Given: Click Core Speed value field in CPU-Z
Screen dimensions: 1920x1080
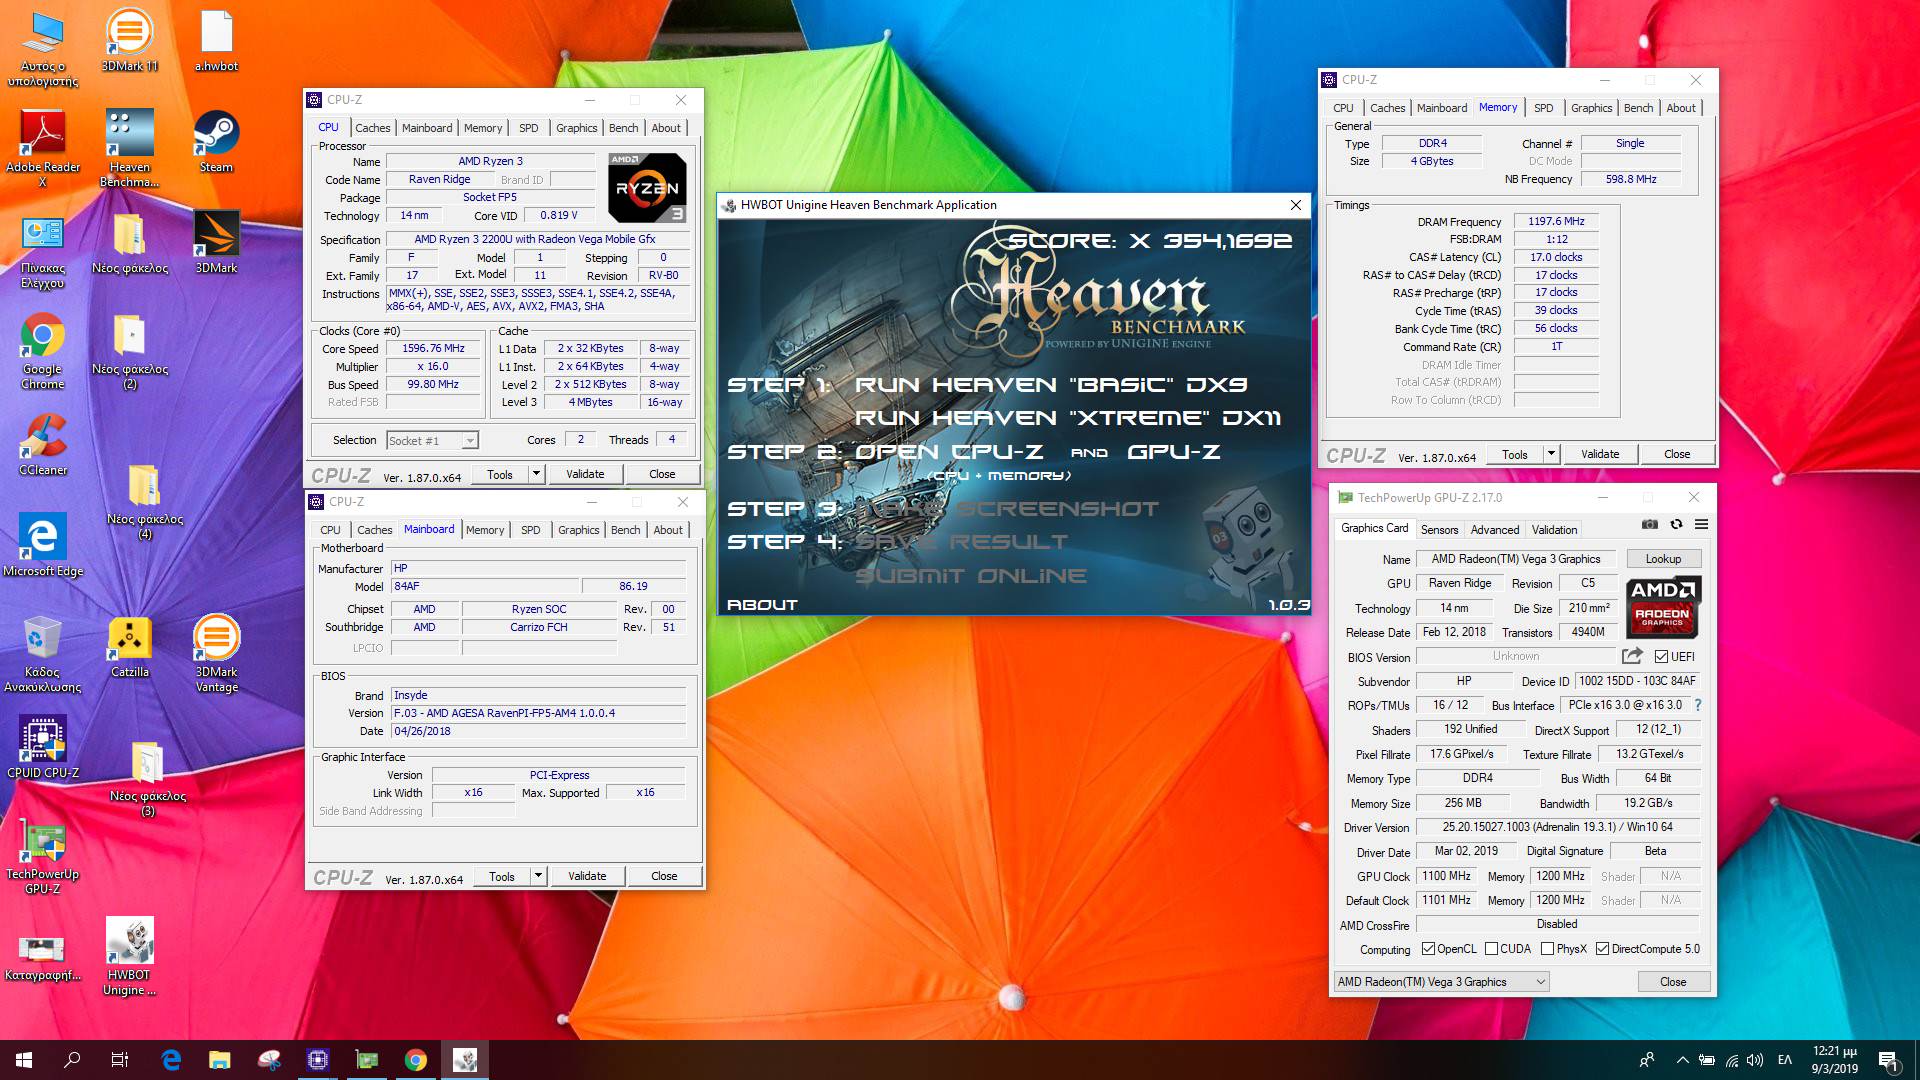Looking at the screenshot, I should [x=433, y=349].
